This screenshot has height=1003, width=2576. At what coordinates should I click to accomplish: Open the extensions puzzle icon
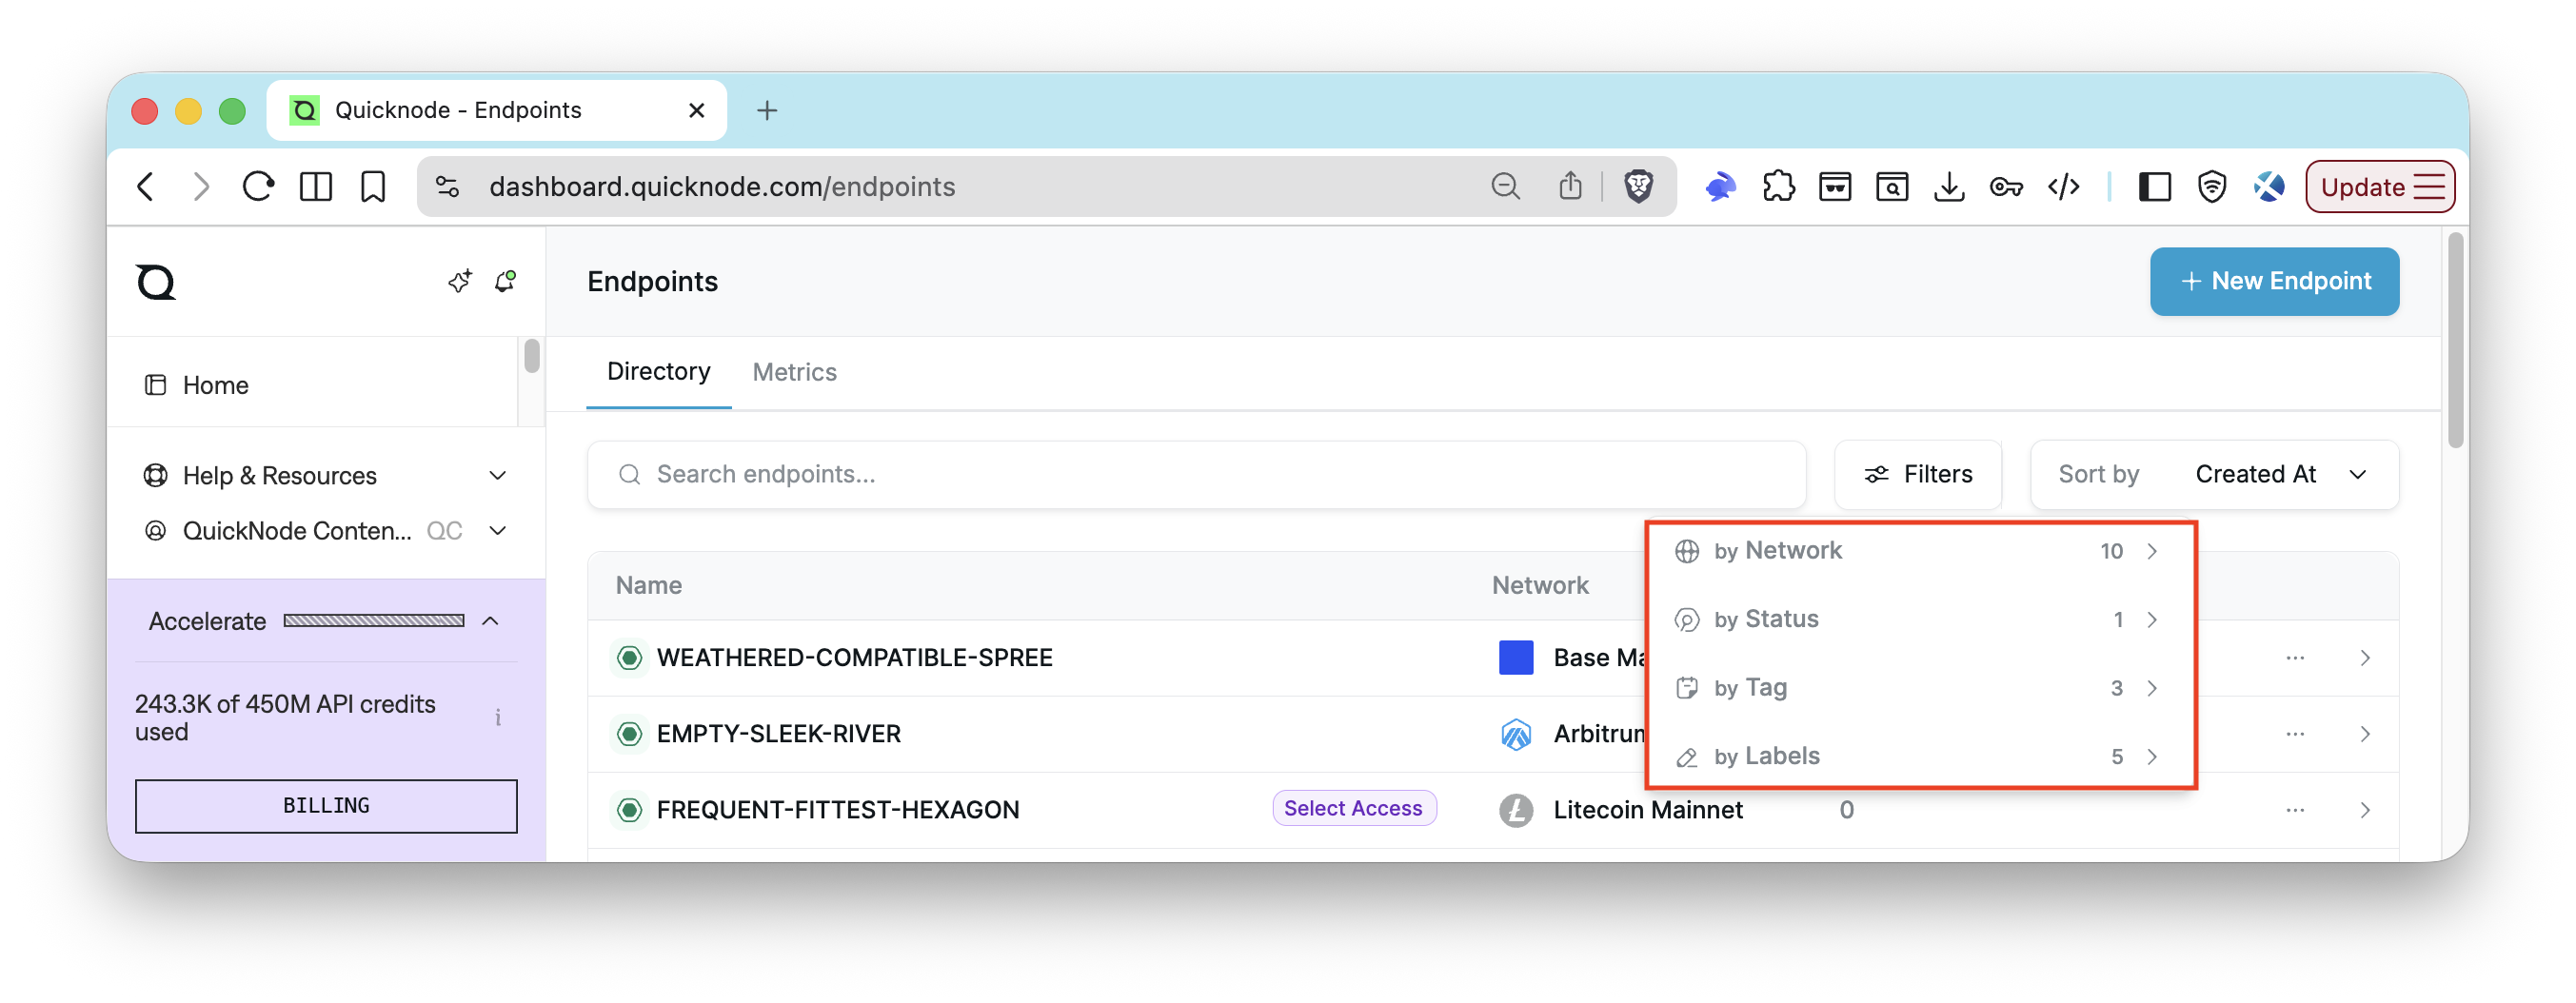1778,186
